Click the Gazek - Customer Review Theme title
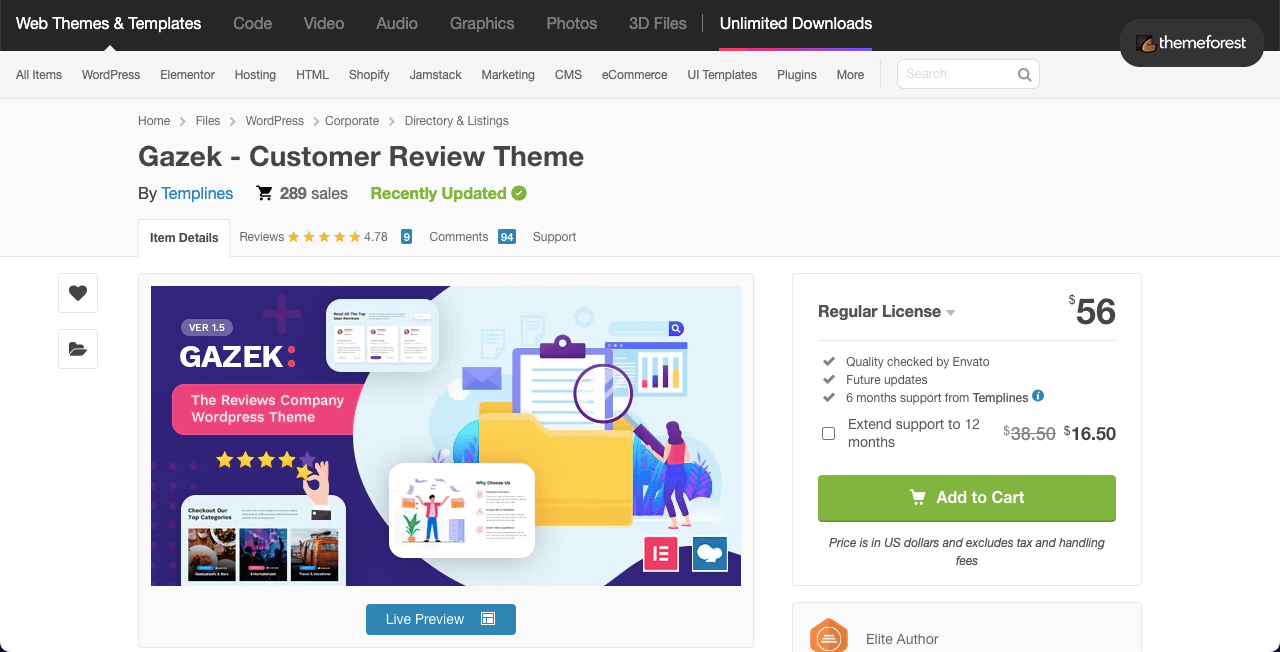This screenshot has width=1280, height=652. tap(361, 157)
